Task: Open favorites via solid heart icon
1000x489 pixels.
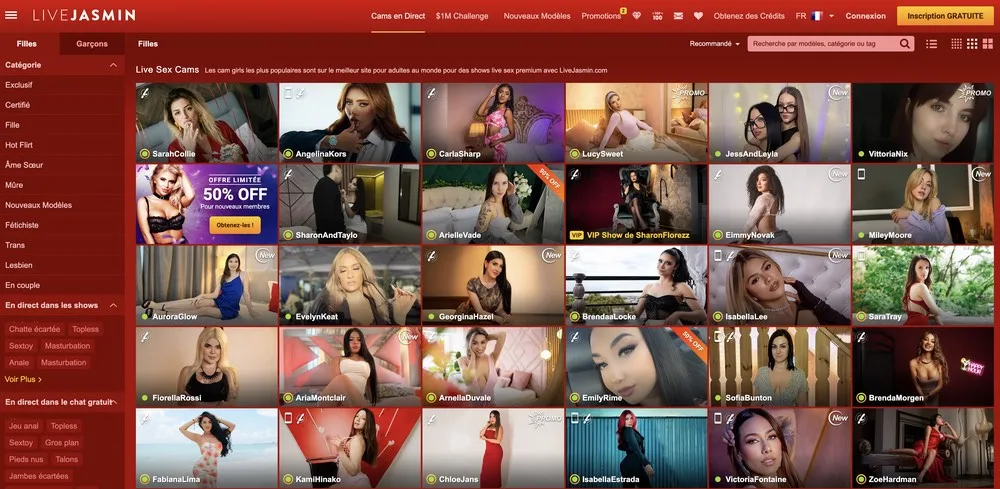Action: pos(698,16)
